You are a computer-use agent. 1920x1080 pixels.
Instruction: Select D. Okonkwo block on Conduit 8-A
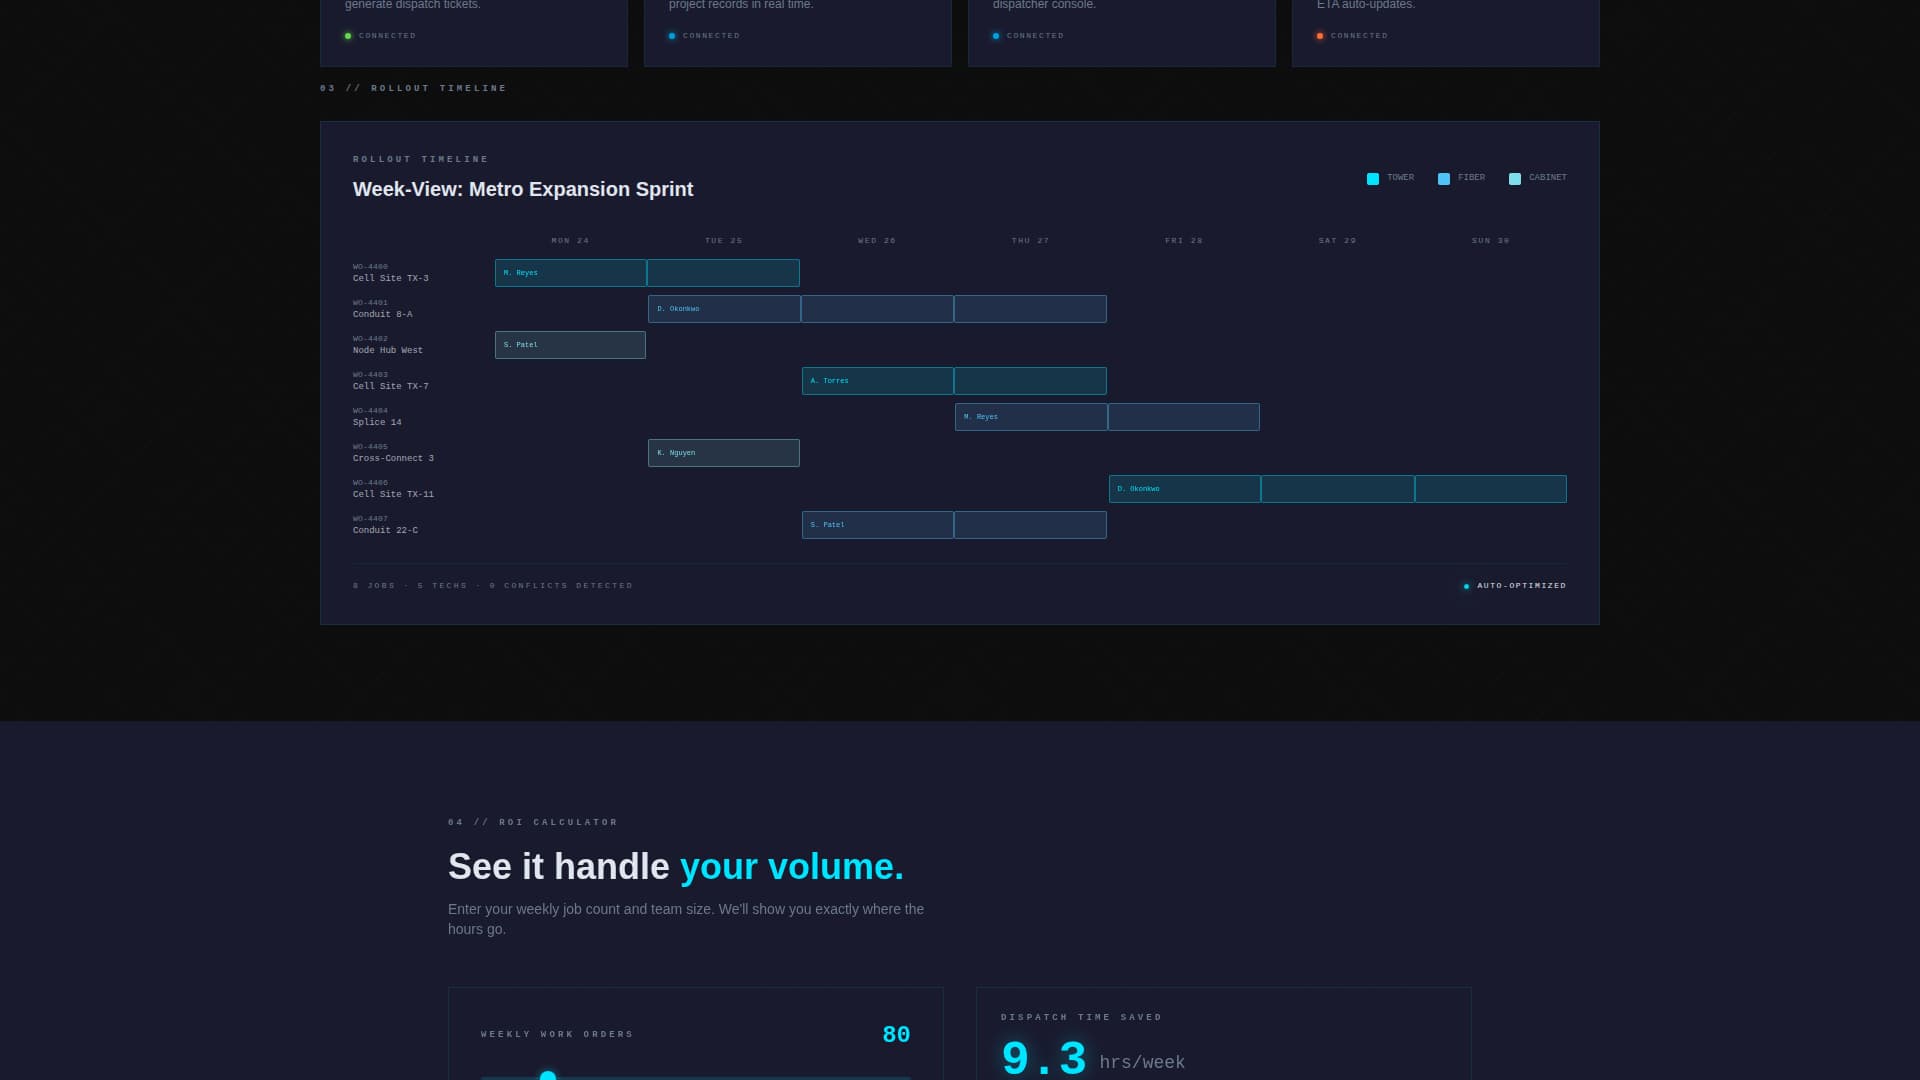point(724,309)
